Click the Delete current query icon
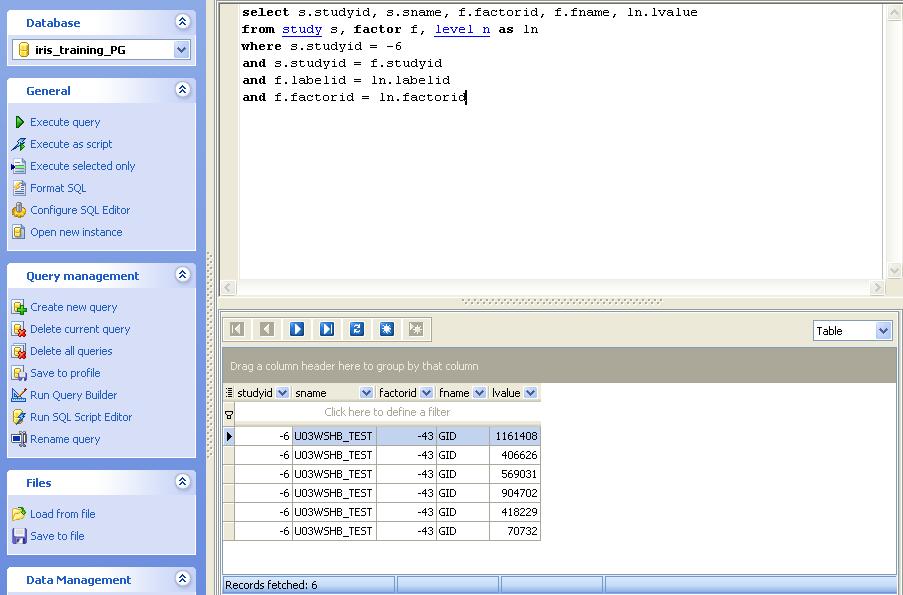This screenshot has height=595, width=903. tap(19, 329)
